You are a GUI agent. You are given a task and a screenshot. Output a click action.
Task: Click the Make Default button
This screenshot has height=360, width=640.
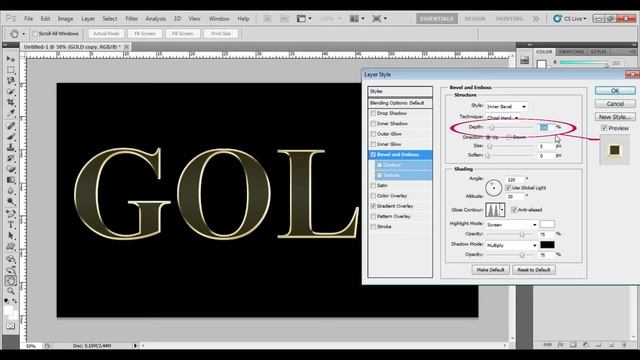490,270
